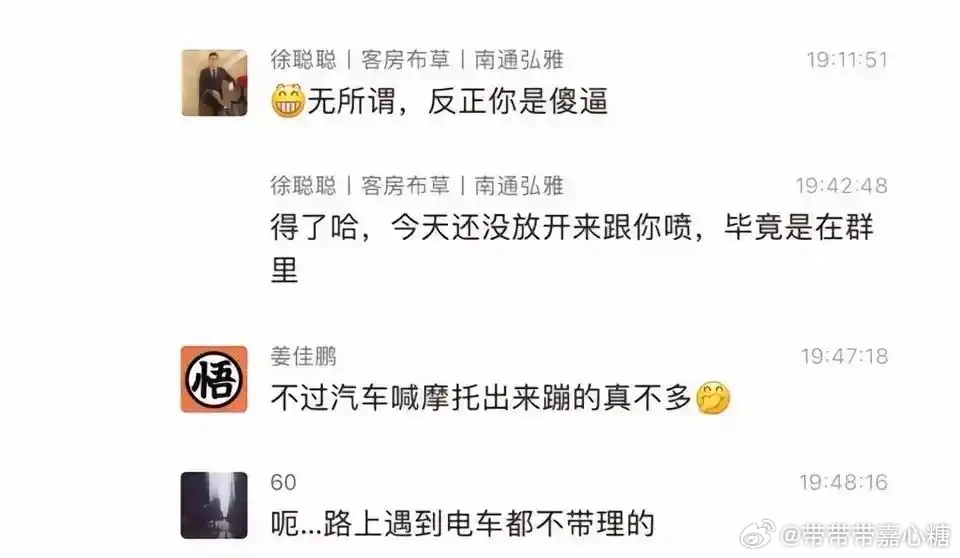Click the timestamp 19:42:48
Viewport: 960px width, 558px height.
pos(841,186)
